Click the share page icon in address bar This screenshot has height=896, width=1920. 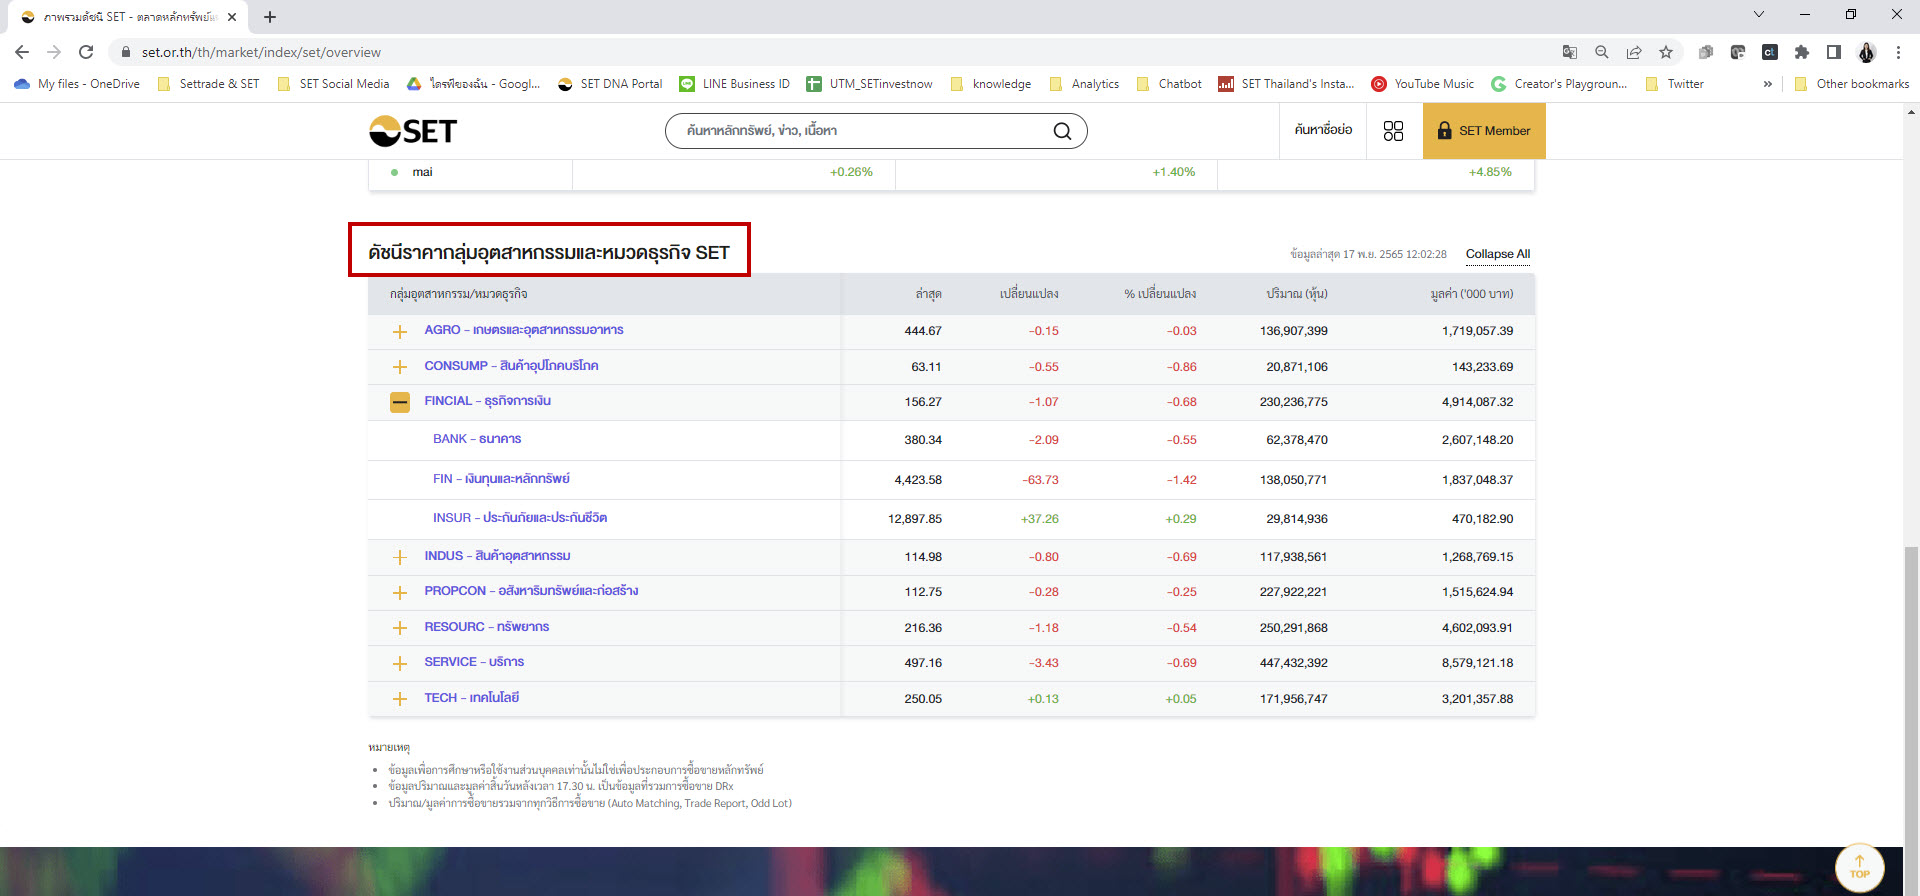(x=1634, y=52)
